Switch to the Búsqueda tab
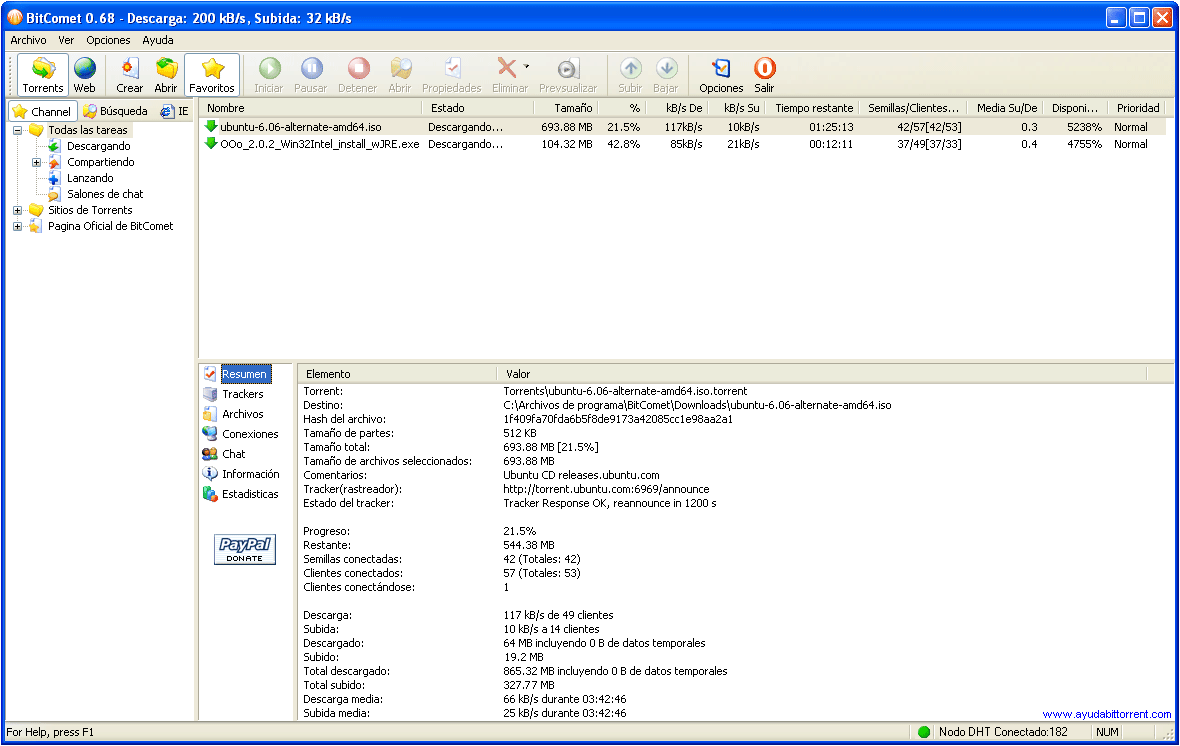This screenshot has height=746, width=1180. click(x=115, y=111)
